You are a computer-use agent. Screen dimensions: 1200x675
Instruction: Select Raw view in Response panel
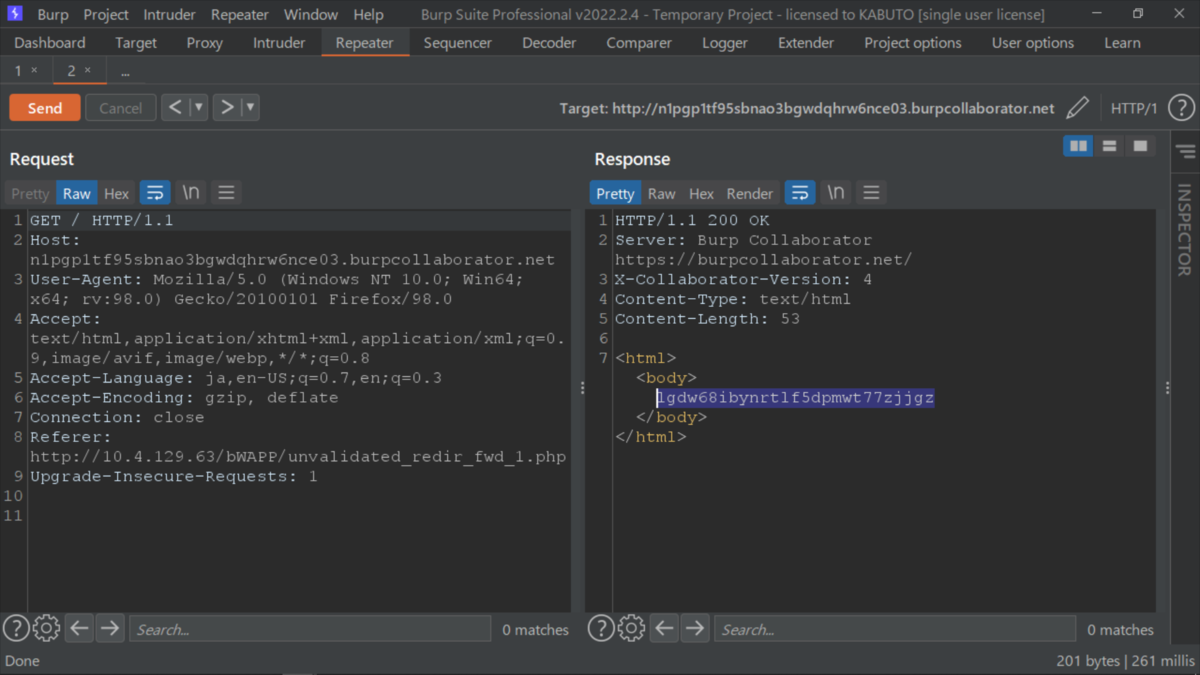[x=661, y=194]
